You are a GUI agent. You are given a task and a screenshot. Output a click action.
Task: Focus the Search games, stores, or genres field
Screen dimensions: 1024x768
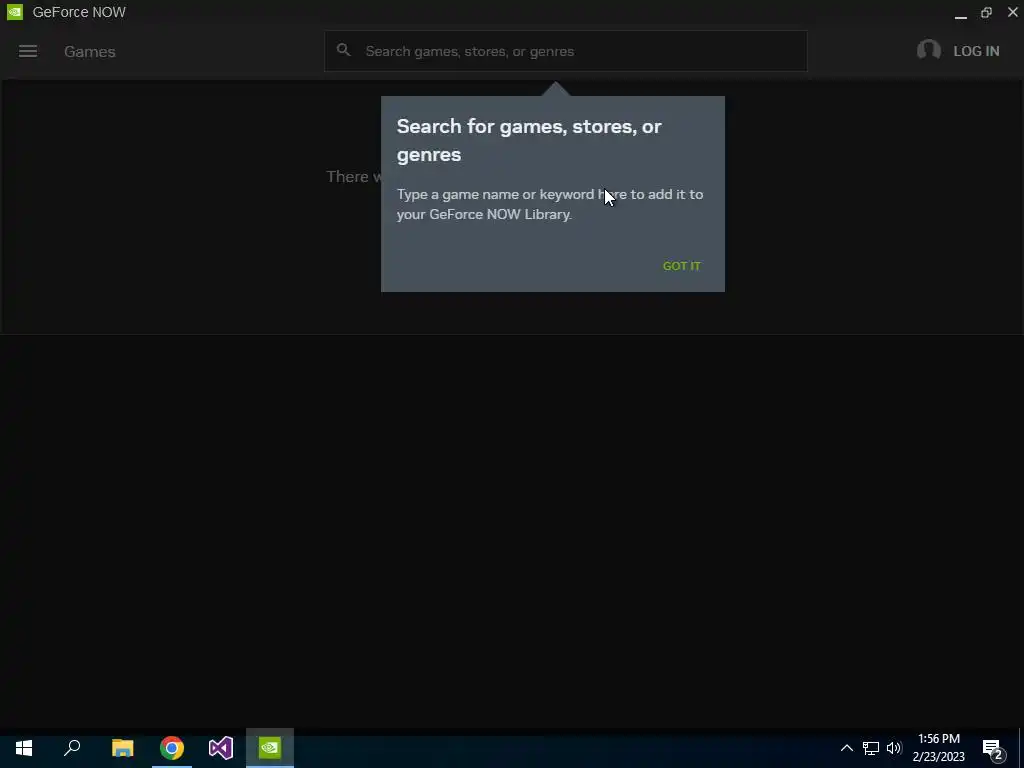566,51
